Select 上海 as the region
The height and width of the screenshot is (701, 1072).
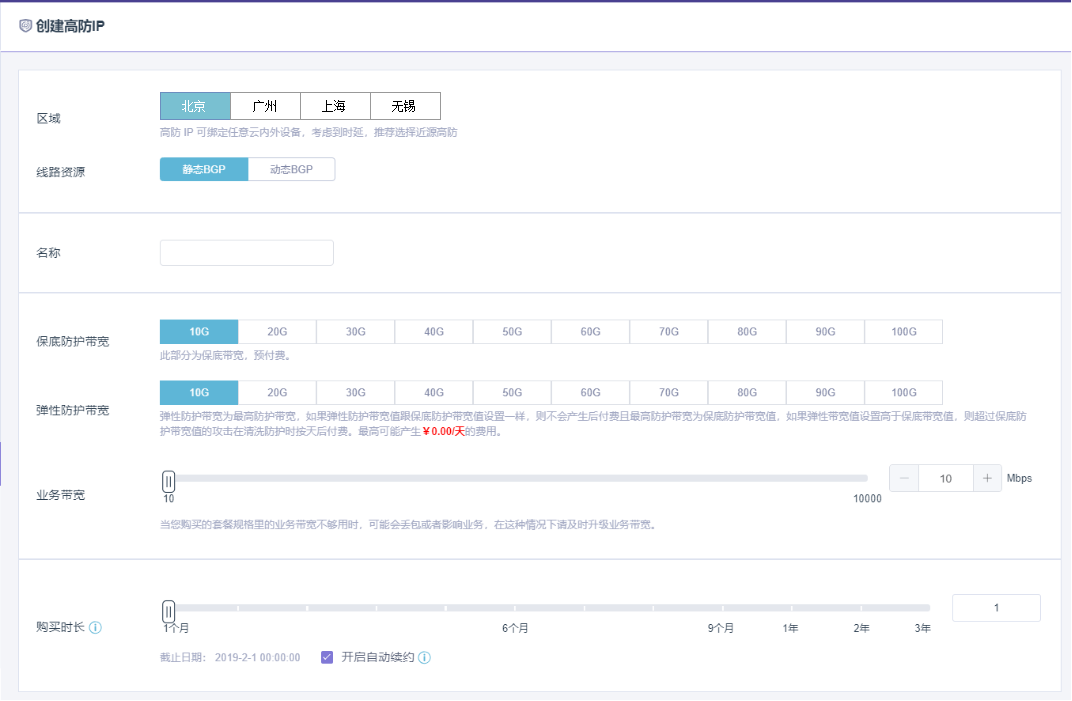[335, 106]
